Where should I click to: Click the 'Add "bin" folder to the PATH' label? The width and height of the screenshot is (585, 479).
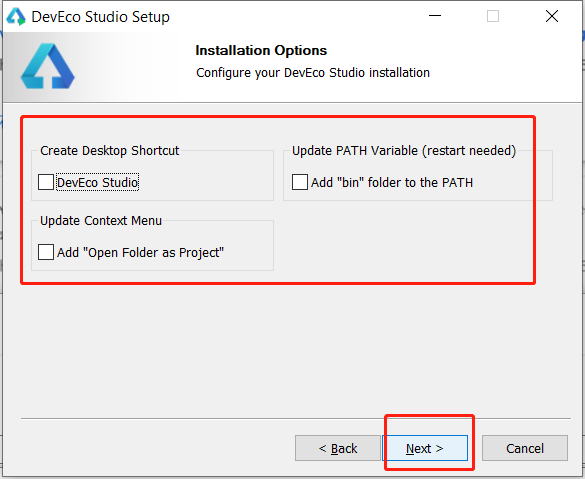392,182
